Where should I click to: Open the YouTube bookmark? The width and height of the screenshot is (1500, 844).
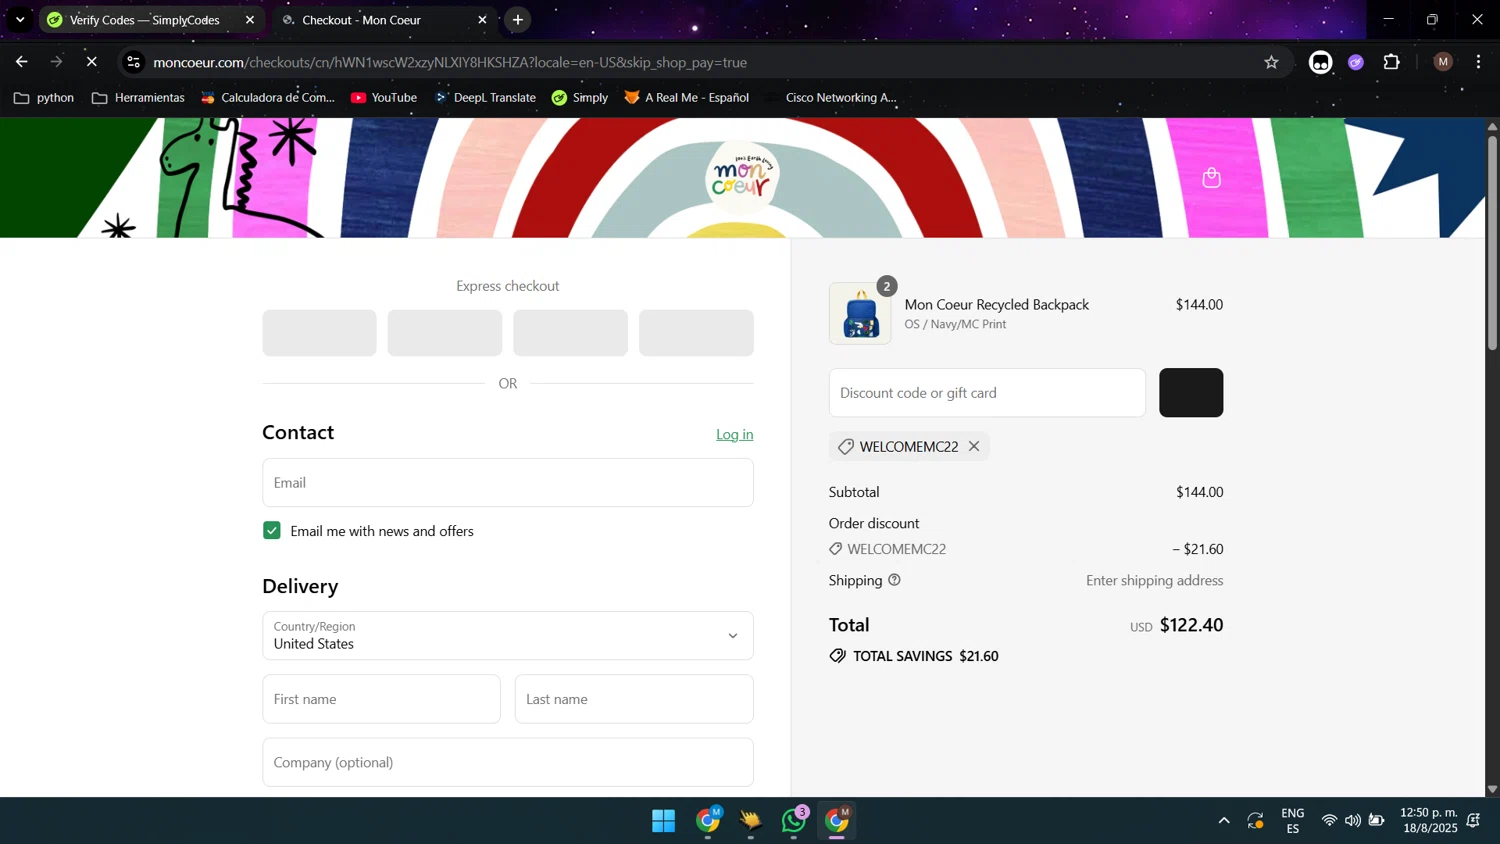(384, 97)
